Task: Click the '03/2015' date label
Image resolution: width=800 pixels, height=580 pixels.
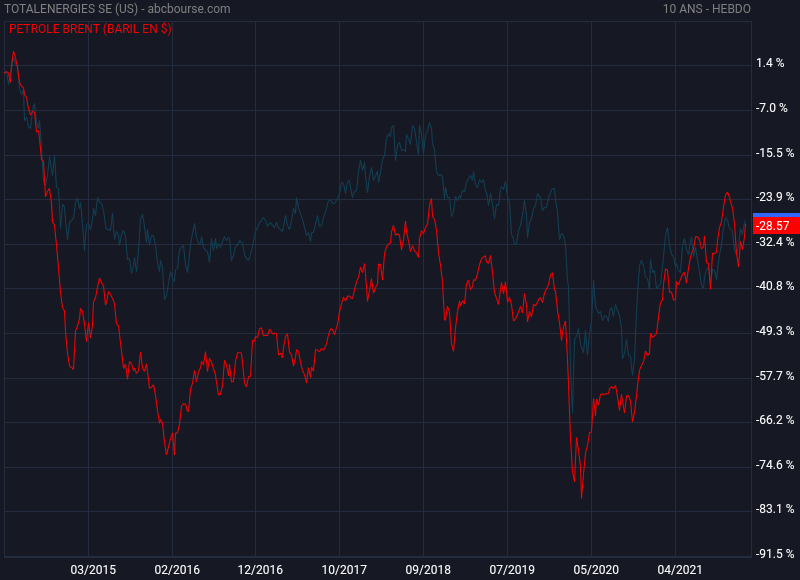Action: [x=93, y=570]
